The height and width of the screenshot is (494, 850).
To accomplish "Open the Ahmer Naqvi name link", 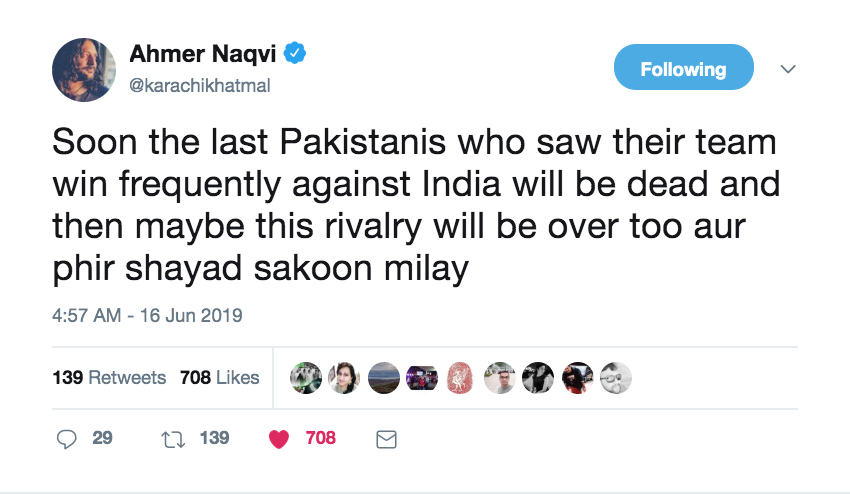I will pos(203,54).
